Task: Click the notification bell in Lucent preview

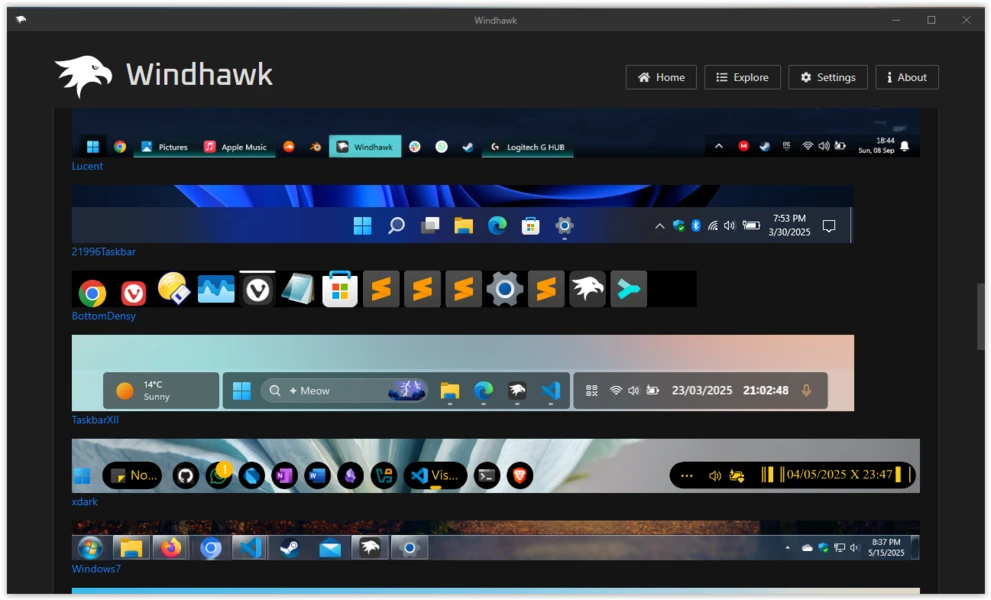Action: (x=904, y=146)
